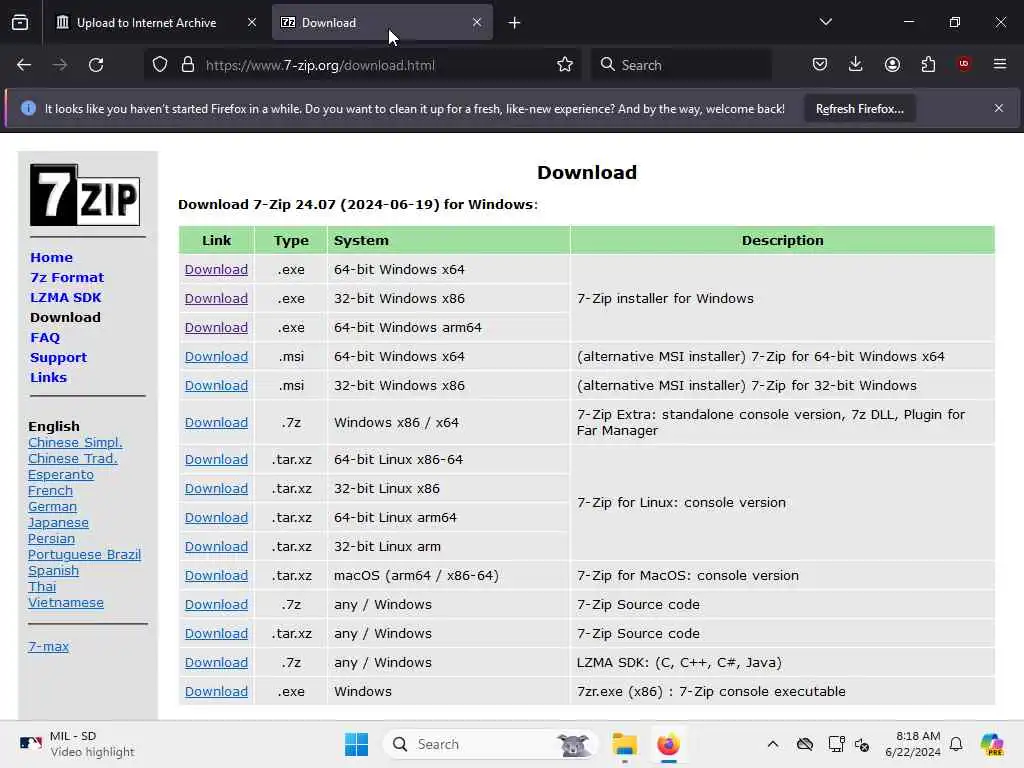
Task: Download .msi for 64-bit Windows x64
Action: (x=216, y=357)
